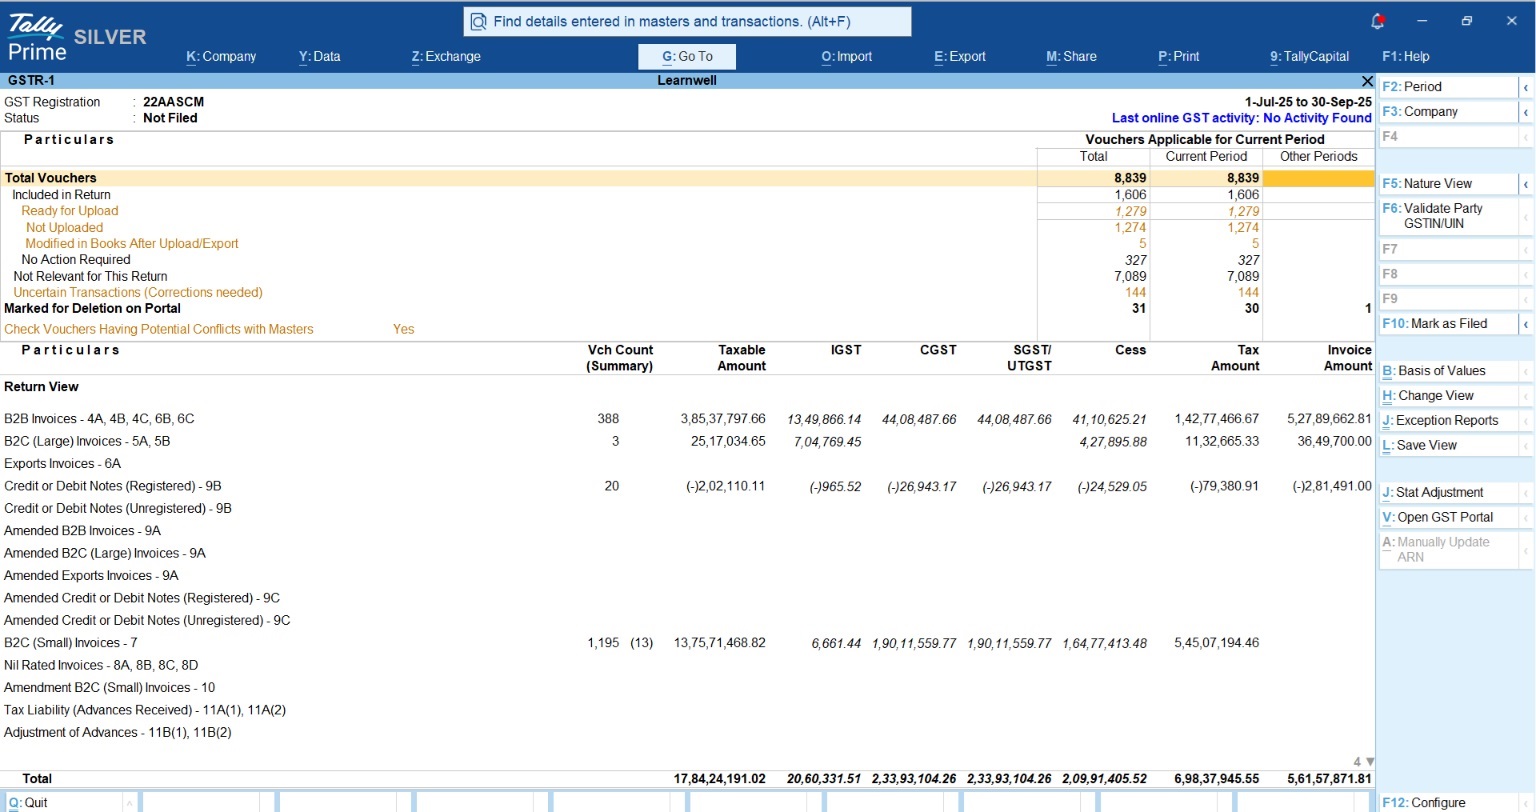1536x812 pixels.
Task: Click highlighted Other Periods cell in Total Vouchers
Action: 1319,178
